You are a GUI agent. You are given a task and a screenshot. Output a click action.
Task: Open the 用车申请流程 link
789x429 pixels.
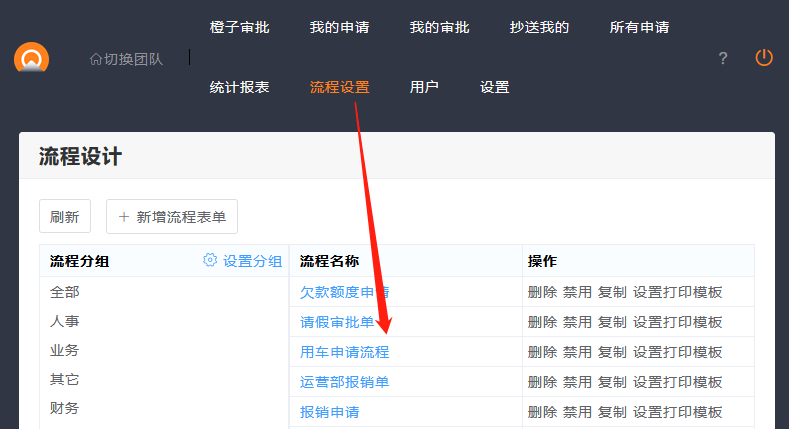[x=344, y=352]
